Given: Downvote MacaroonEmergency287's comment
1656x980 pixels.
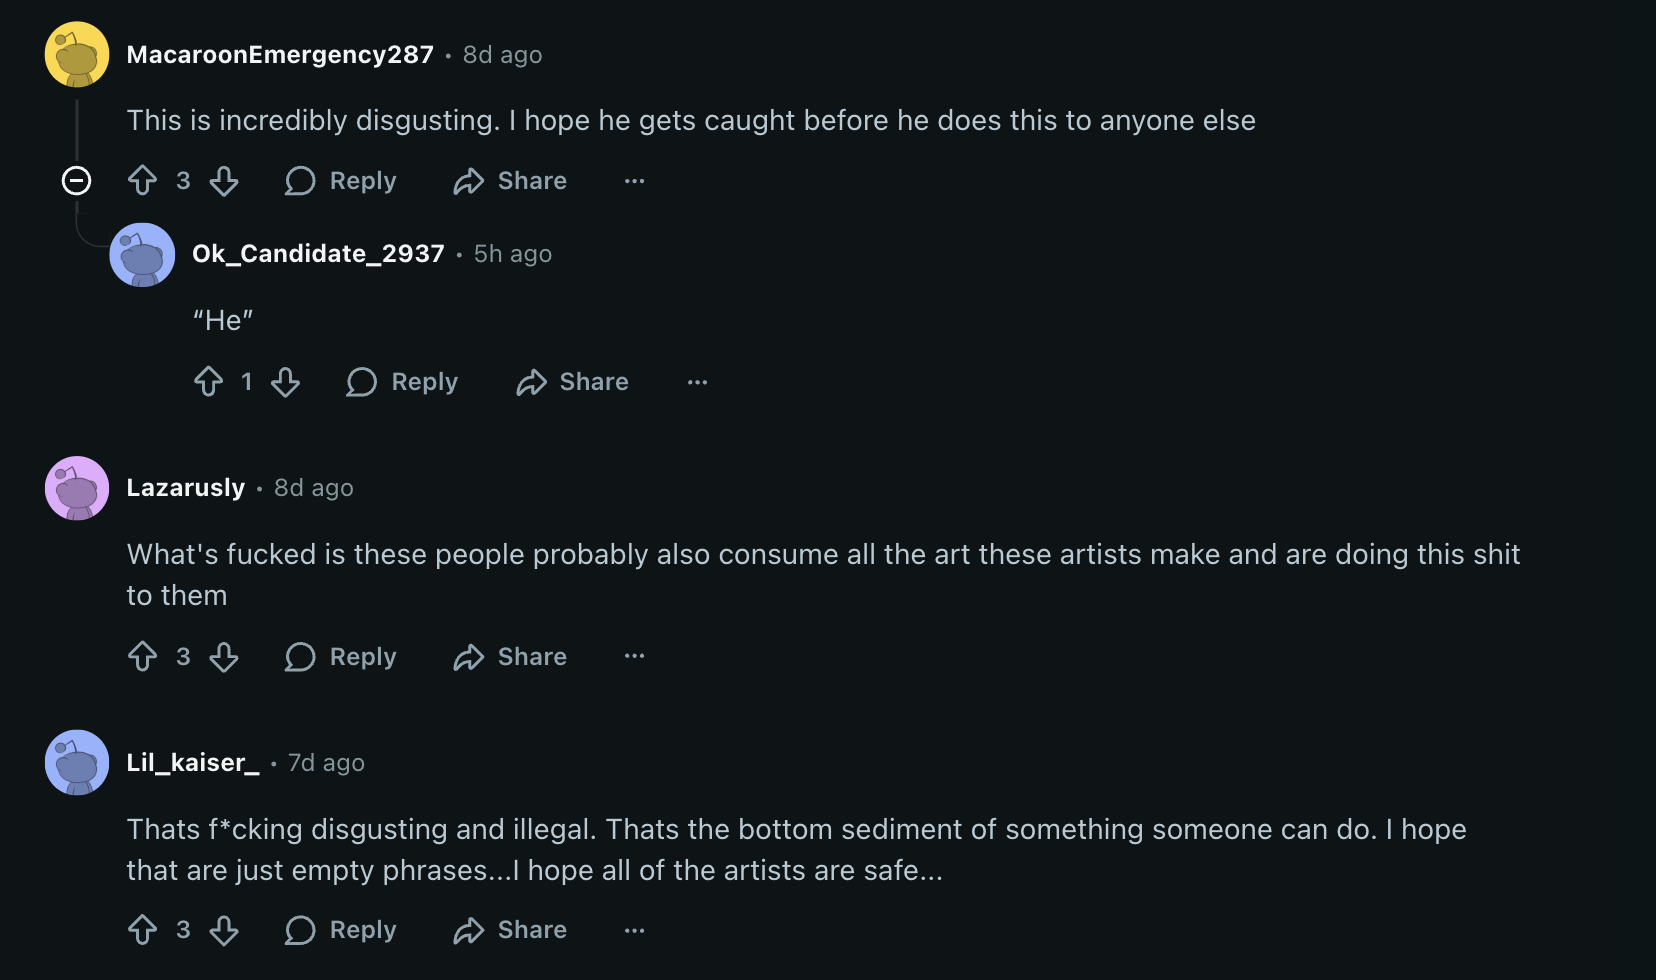Looking at the screenshot, I should pyautogui.click(x=224, y=181).
